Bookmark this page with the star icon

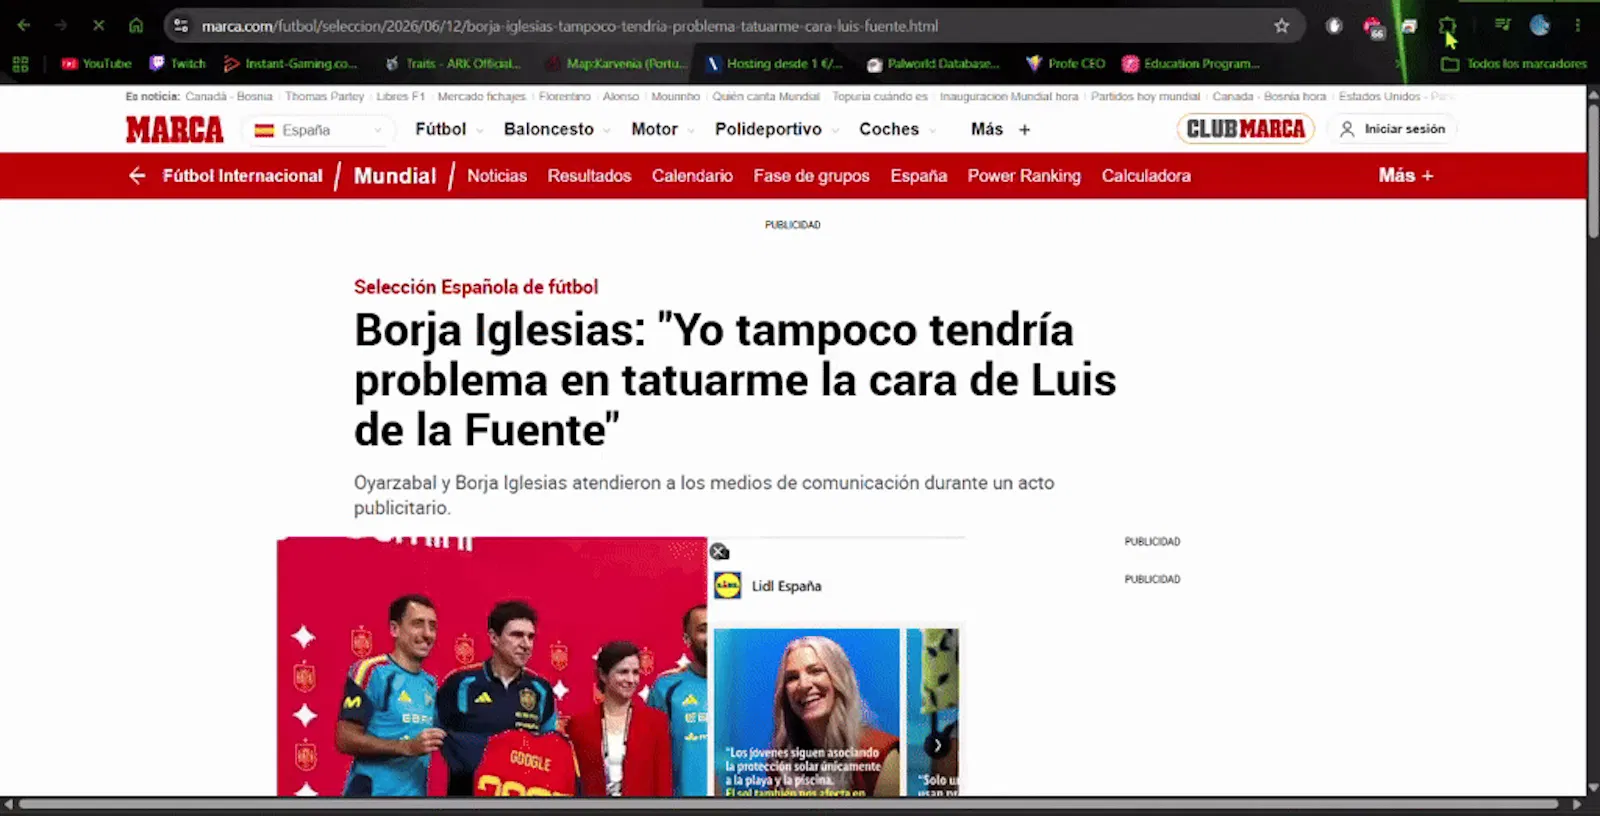click(x=1281, y=26)
